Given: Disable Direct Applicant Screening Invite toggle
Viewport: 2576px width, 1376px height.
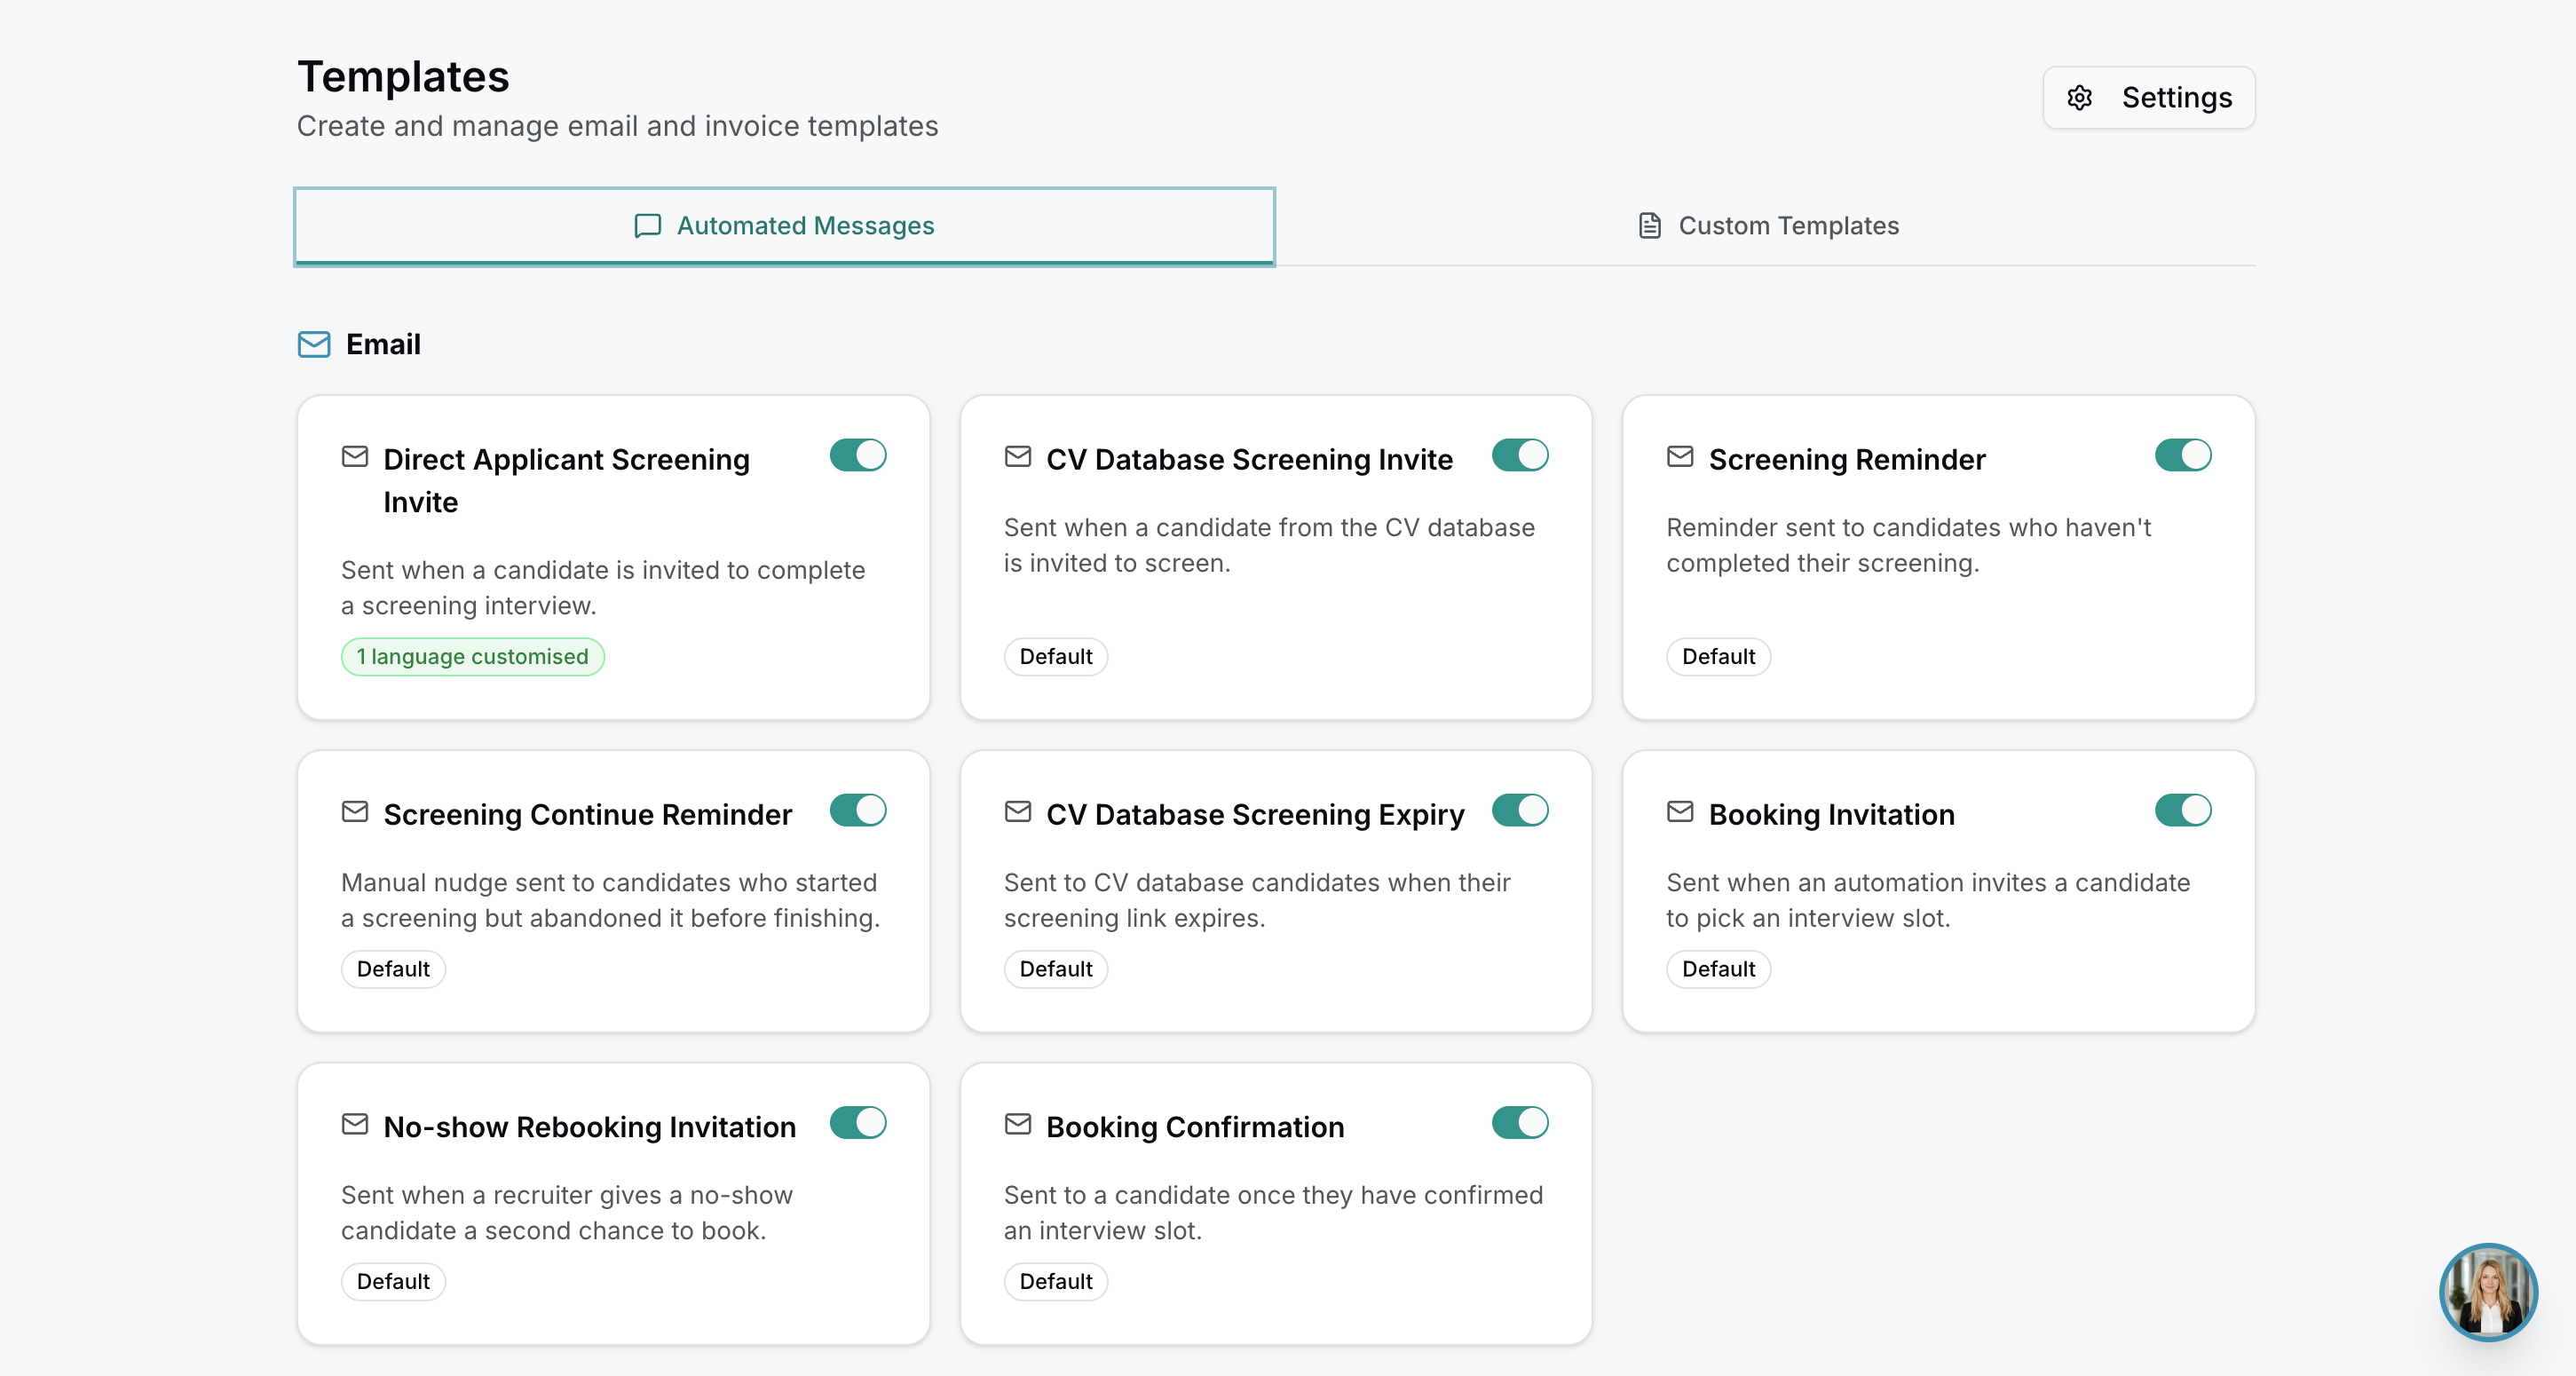Looking at the screenshot, I should [858, 455].
